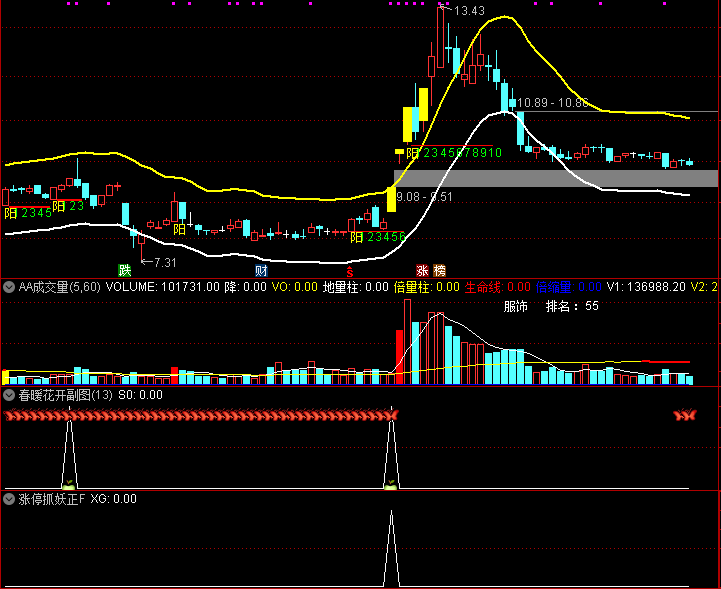
Task: Click the 榜 marker icon
Action: [x=440, y=270]
